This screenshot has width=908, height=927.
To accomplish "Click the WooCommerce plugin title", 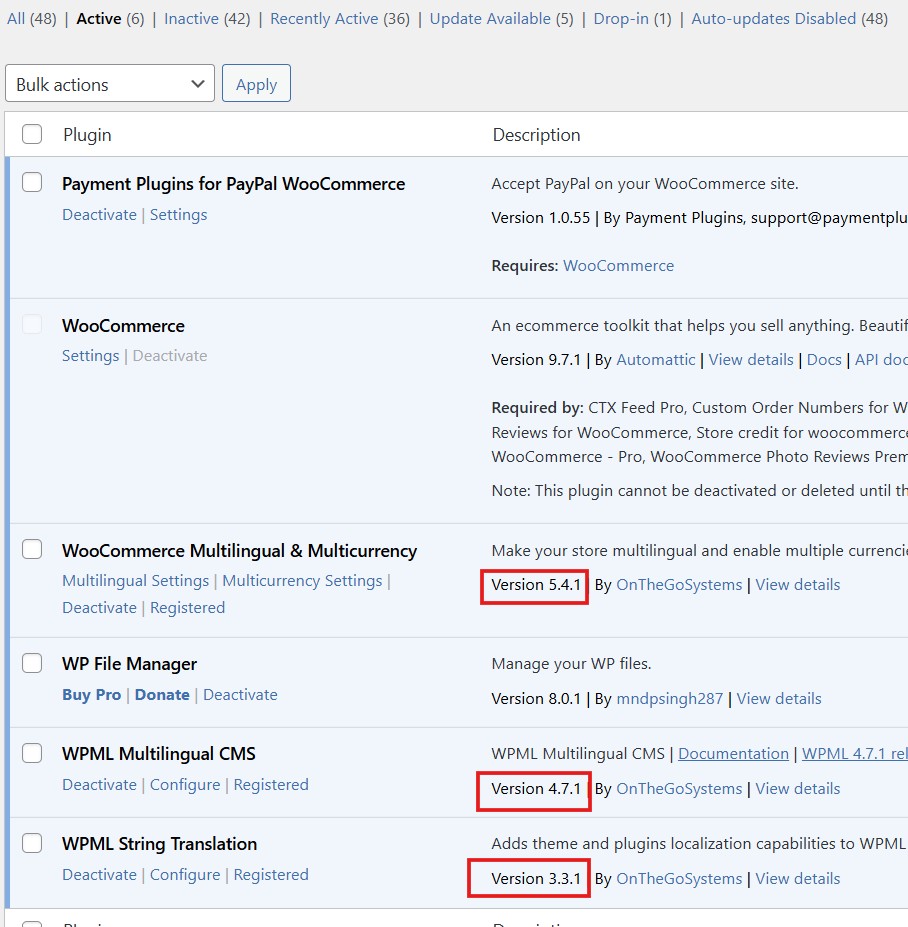I will 123,326.
